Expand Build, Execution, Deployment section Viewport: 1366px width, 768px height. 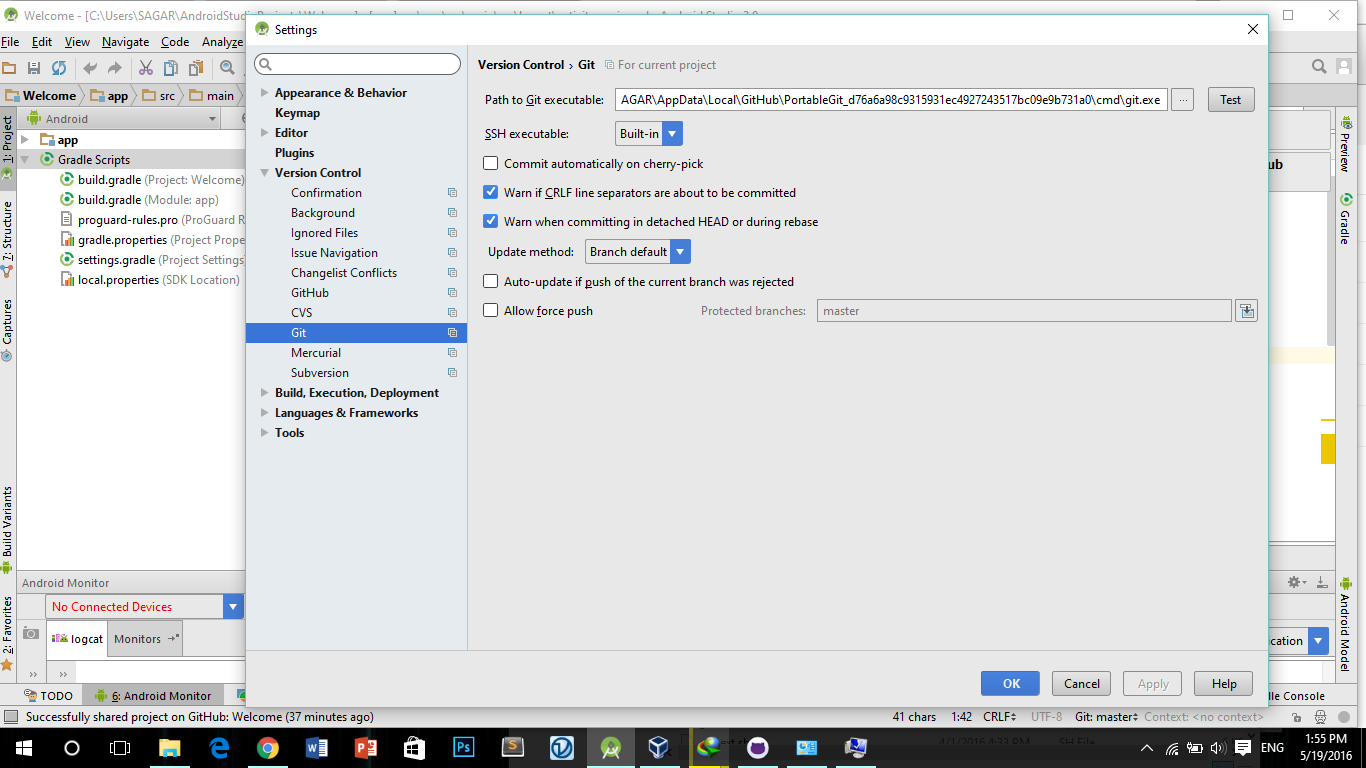pos(264,392)
